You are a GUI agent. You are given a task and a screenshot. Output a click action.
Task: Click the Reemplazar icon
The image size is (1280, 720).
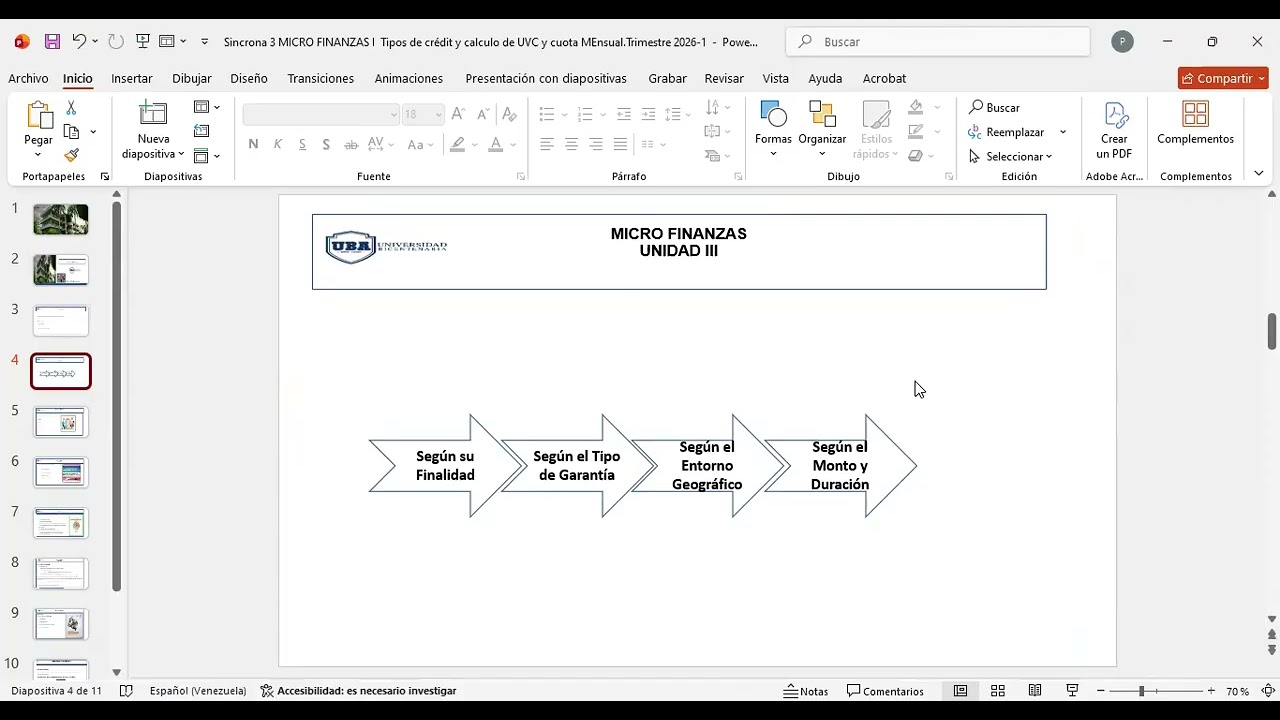[x=975, y=132]
